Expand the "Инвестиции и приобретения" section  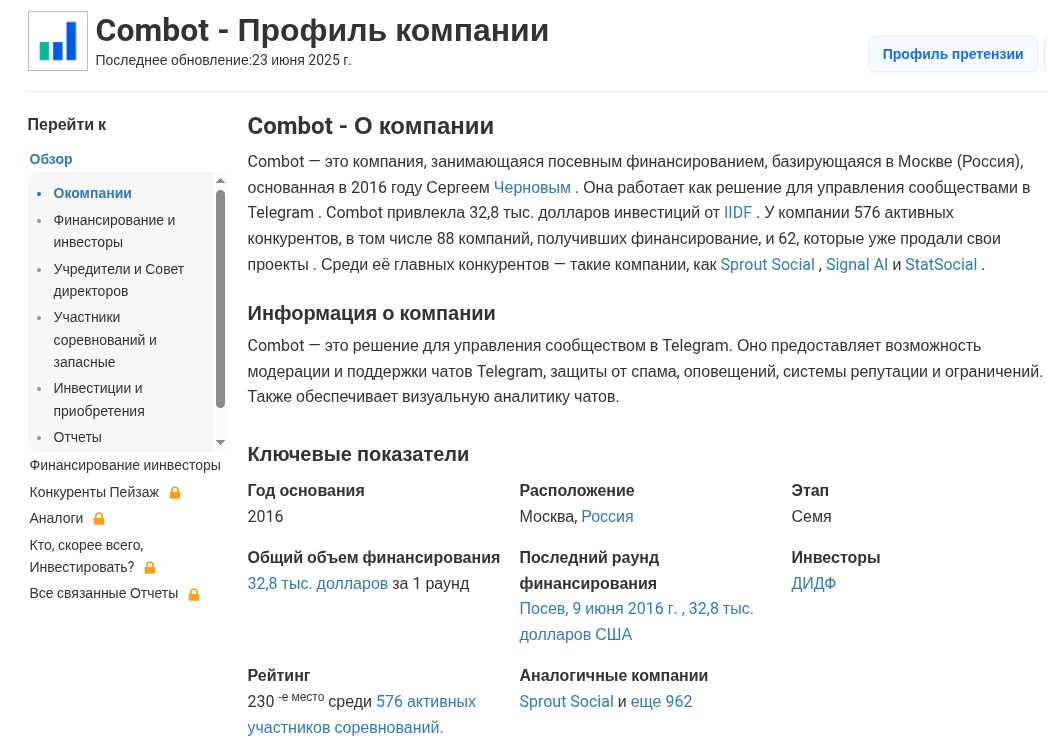pyautogui.click(x=98, y=399)
